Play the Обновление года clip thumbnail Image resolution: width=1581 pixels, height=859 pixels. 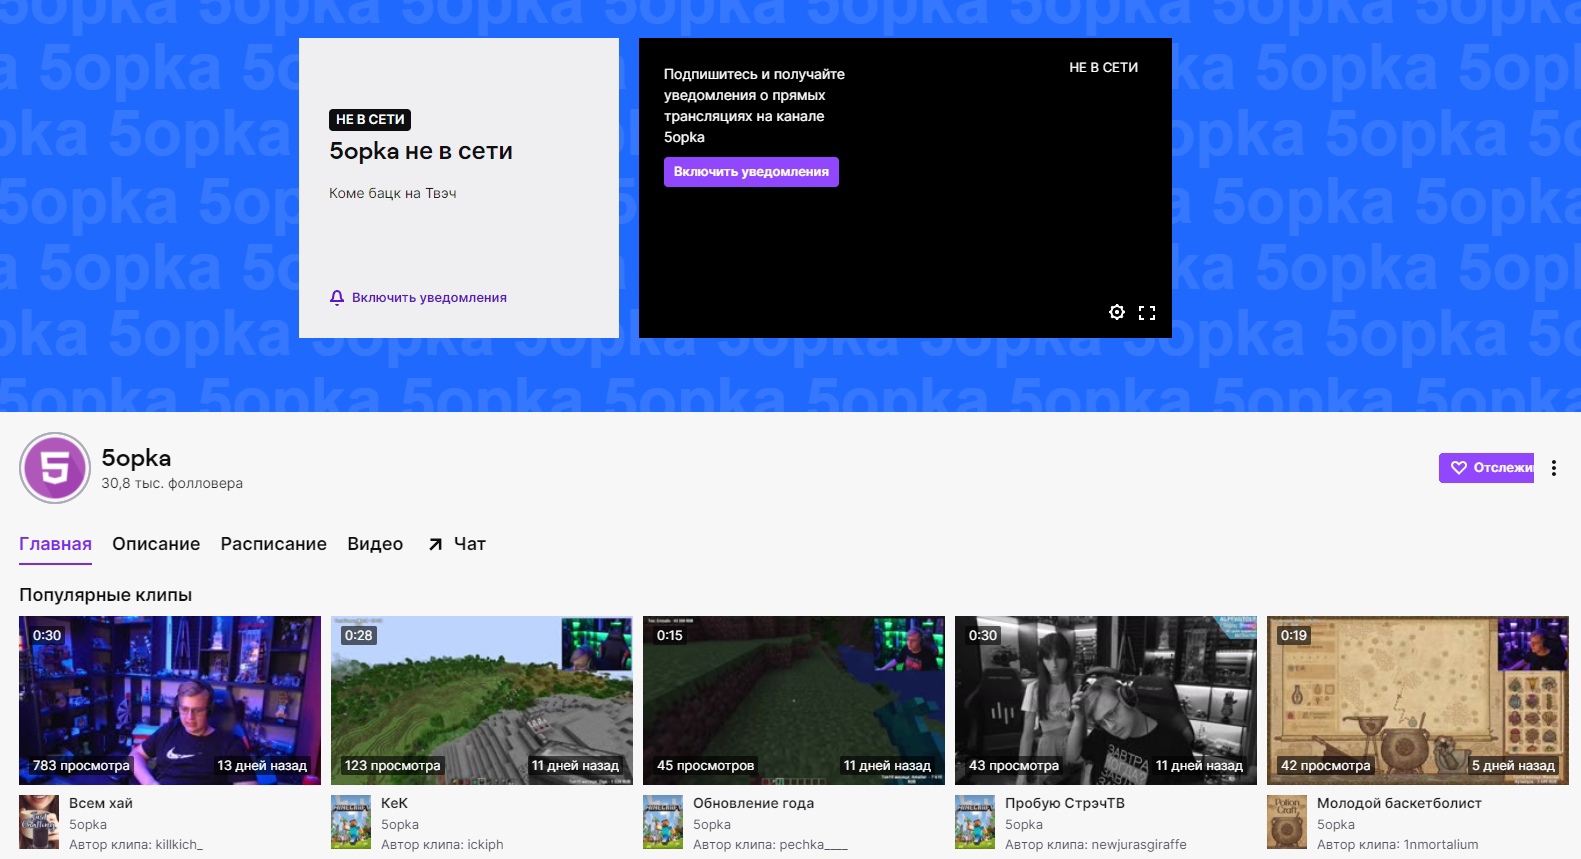click(x=794, y=700)
